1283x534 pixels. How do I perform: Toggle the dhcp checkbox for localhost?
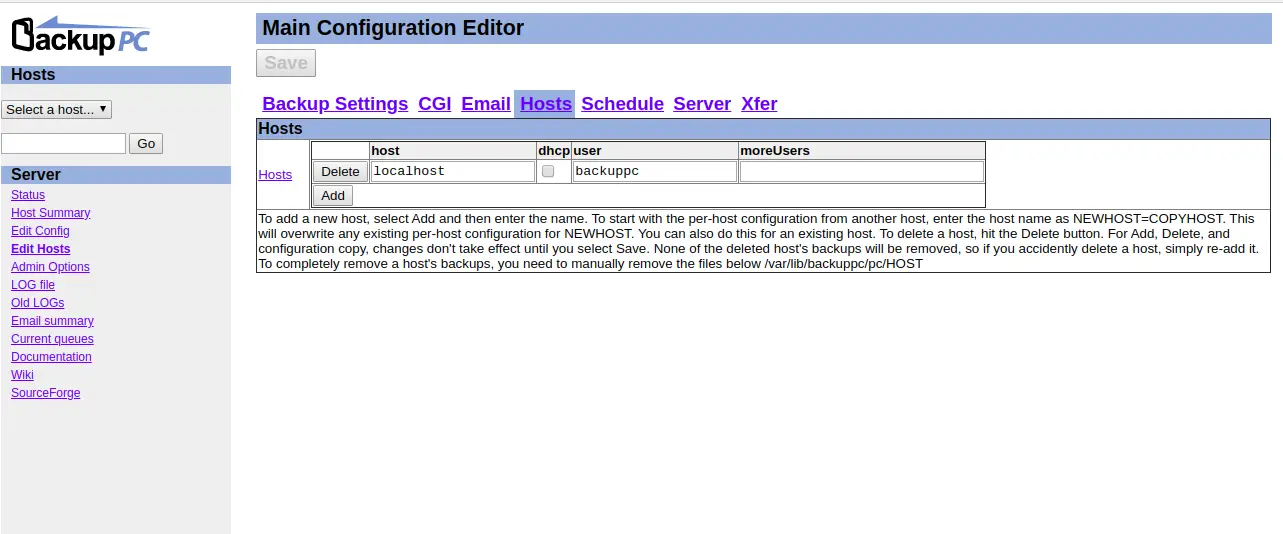[x=548, y=172]
